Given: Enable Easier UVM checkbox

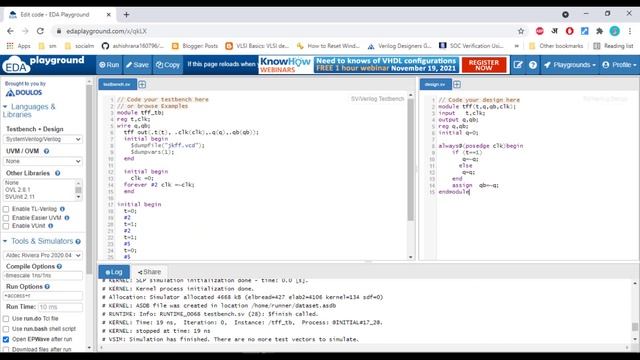Looking at the screenshot, I should tap(6, 218).
